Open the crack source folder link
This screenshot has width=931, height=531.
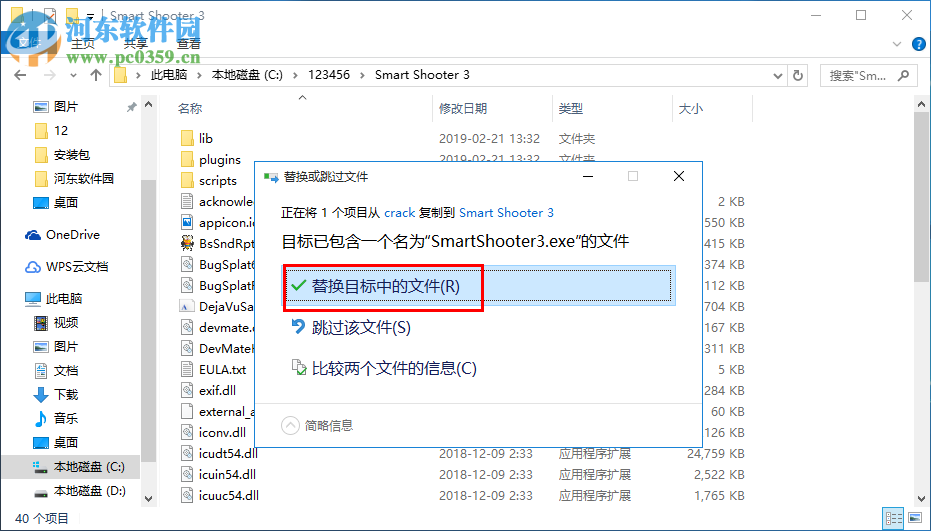pos(400,213)
